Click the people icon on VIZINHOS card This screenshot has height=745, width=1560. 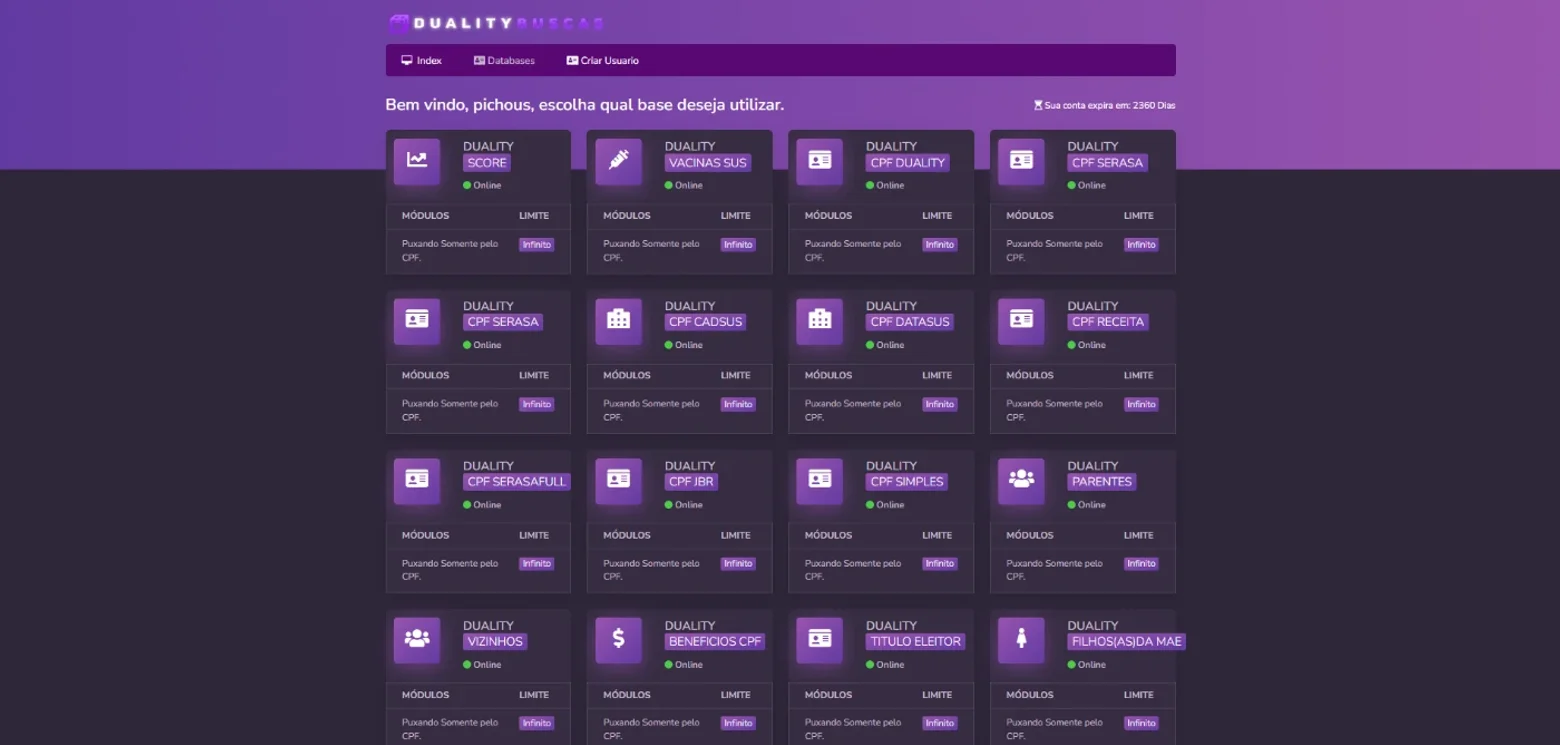417,640
